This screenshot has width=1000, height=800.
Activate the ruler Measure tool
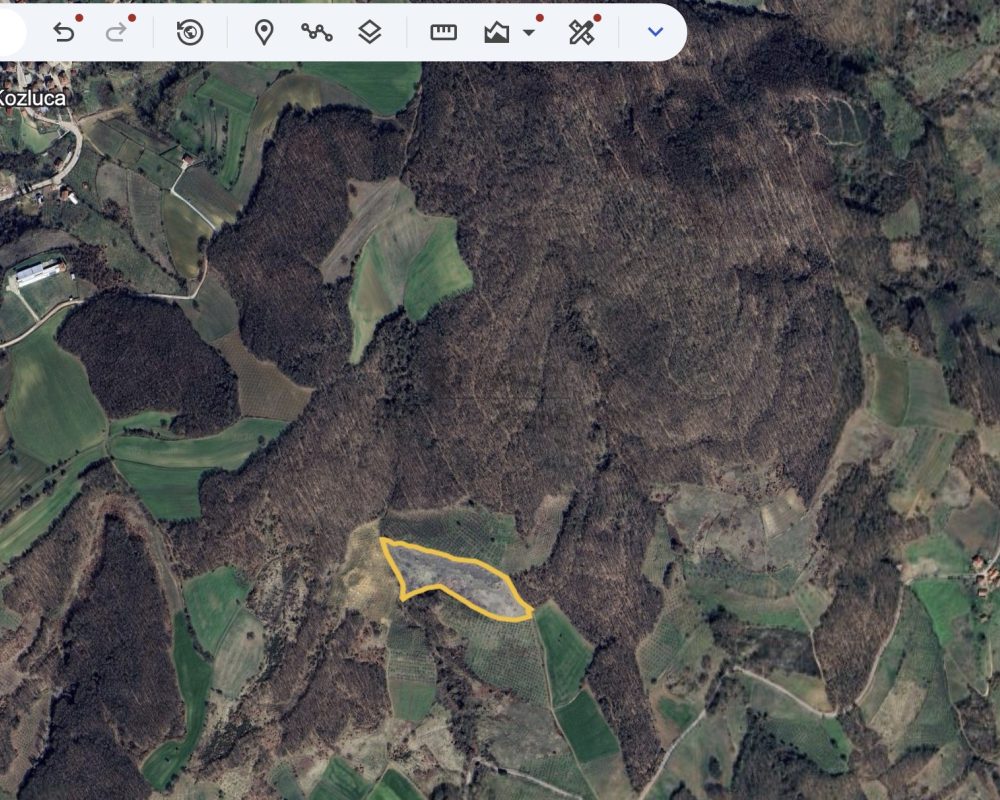[443, 32]
